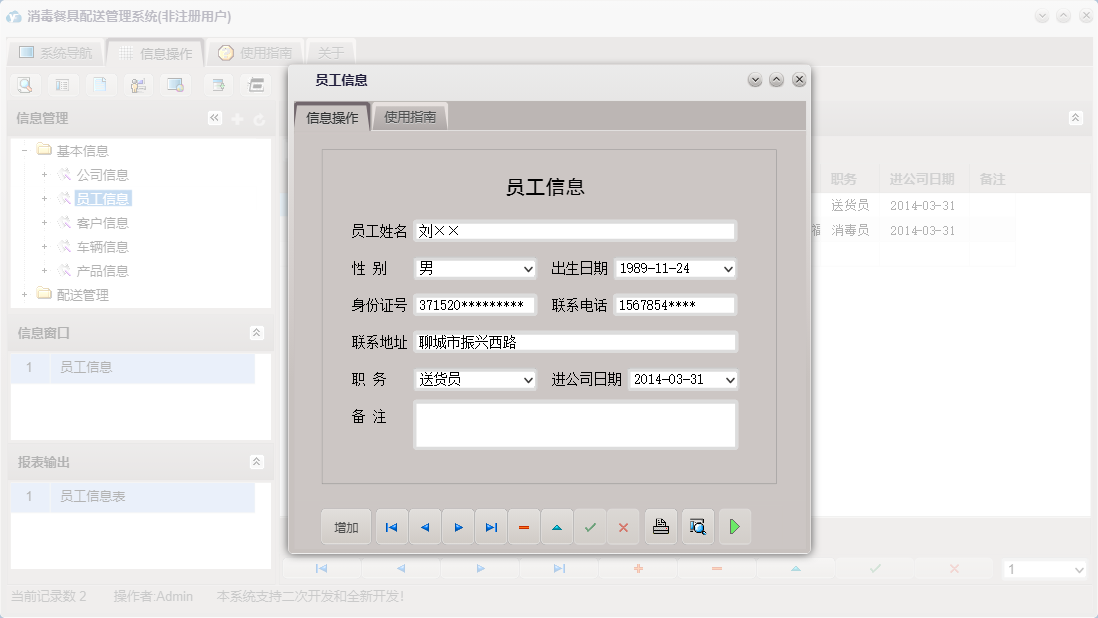Viewport: 1098px width, 618px height.
Task: Click the green run arrow in employee dialog
Action: coord(734,527)
